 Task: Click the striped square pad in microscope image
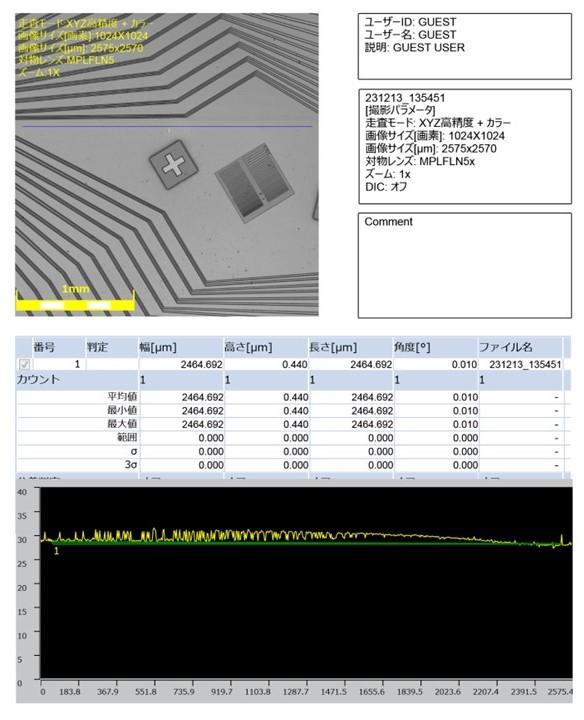[254, 183]
